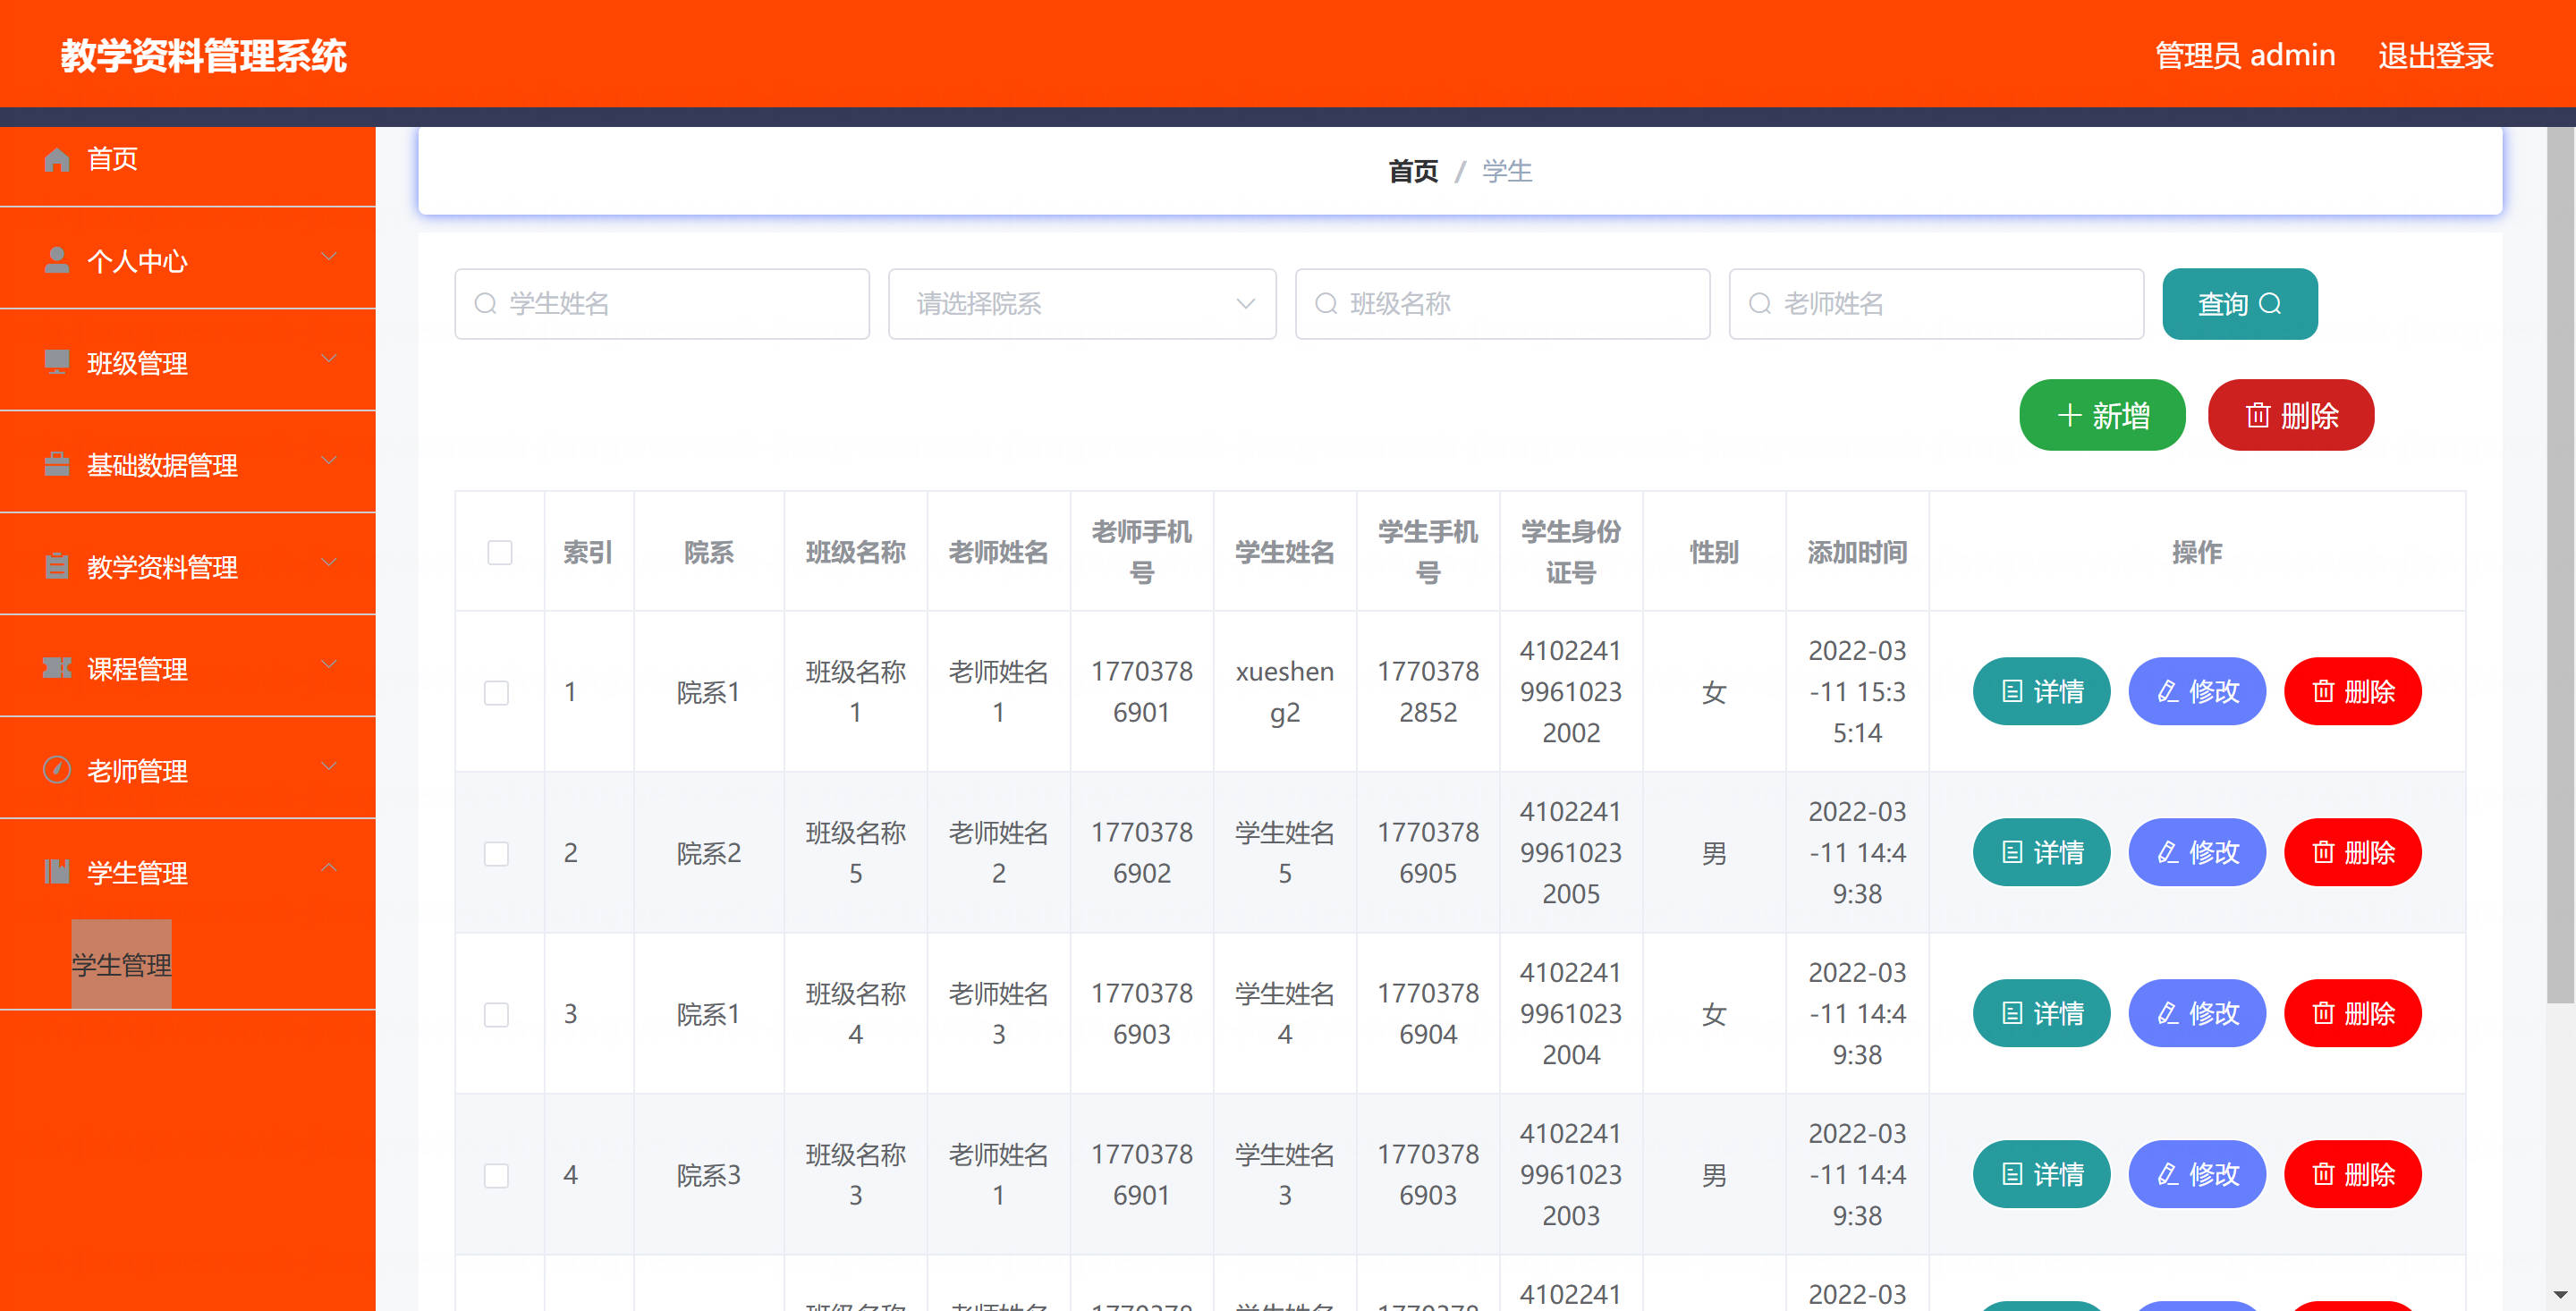
Task: Click the clipboard icon for 教学资料管理
Action: (57, 566)
